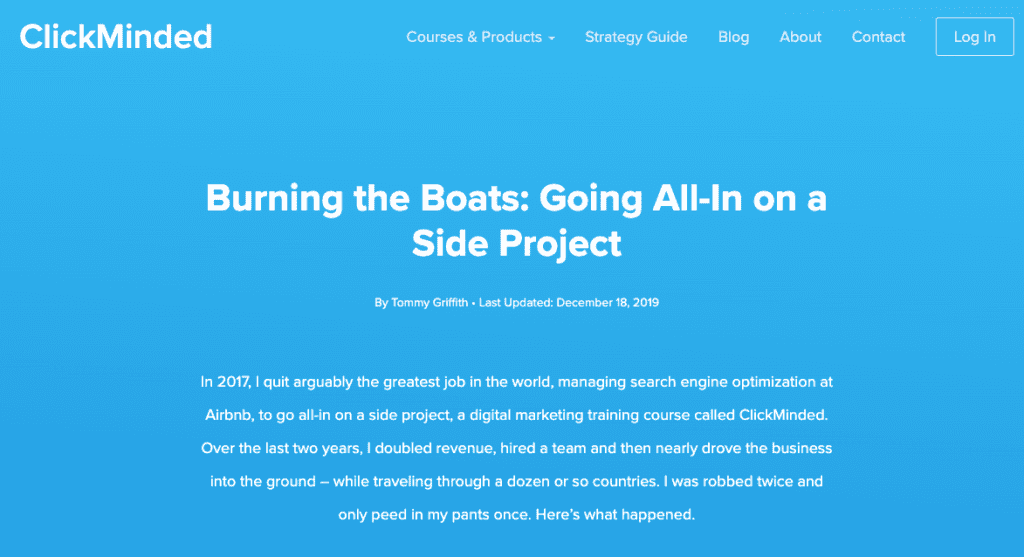Click the Side Project line of the title

[516, 243]
